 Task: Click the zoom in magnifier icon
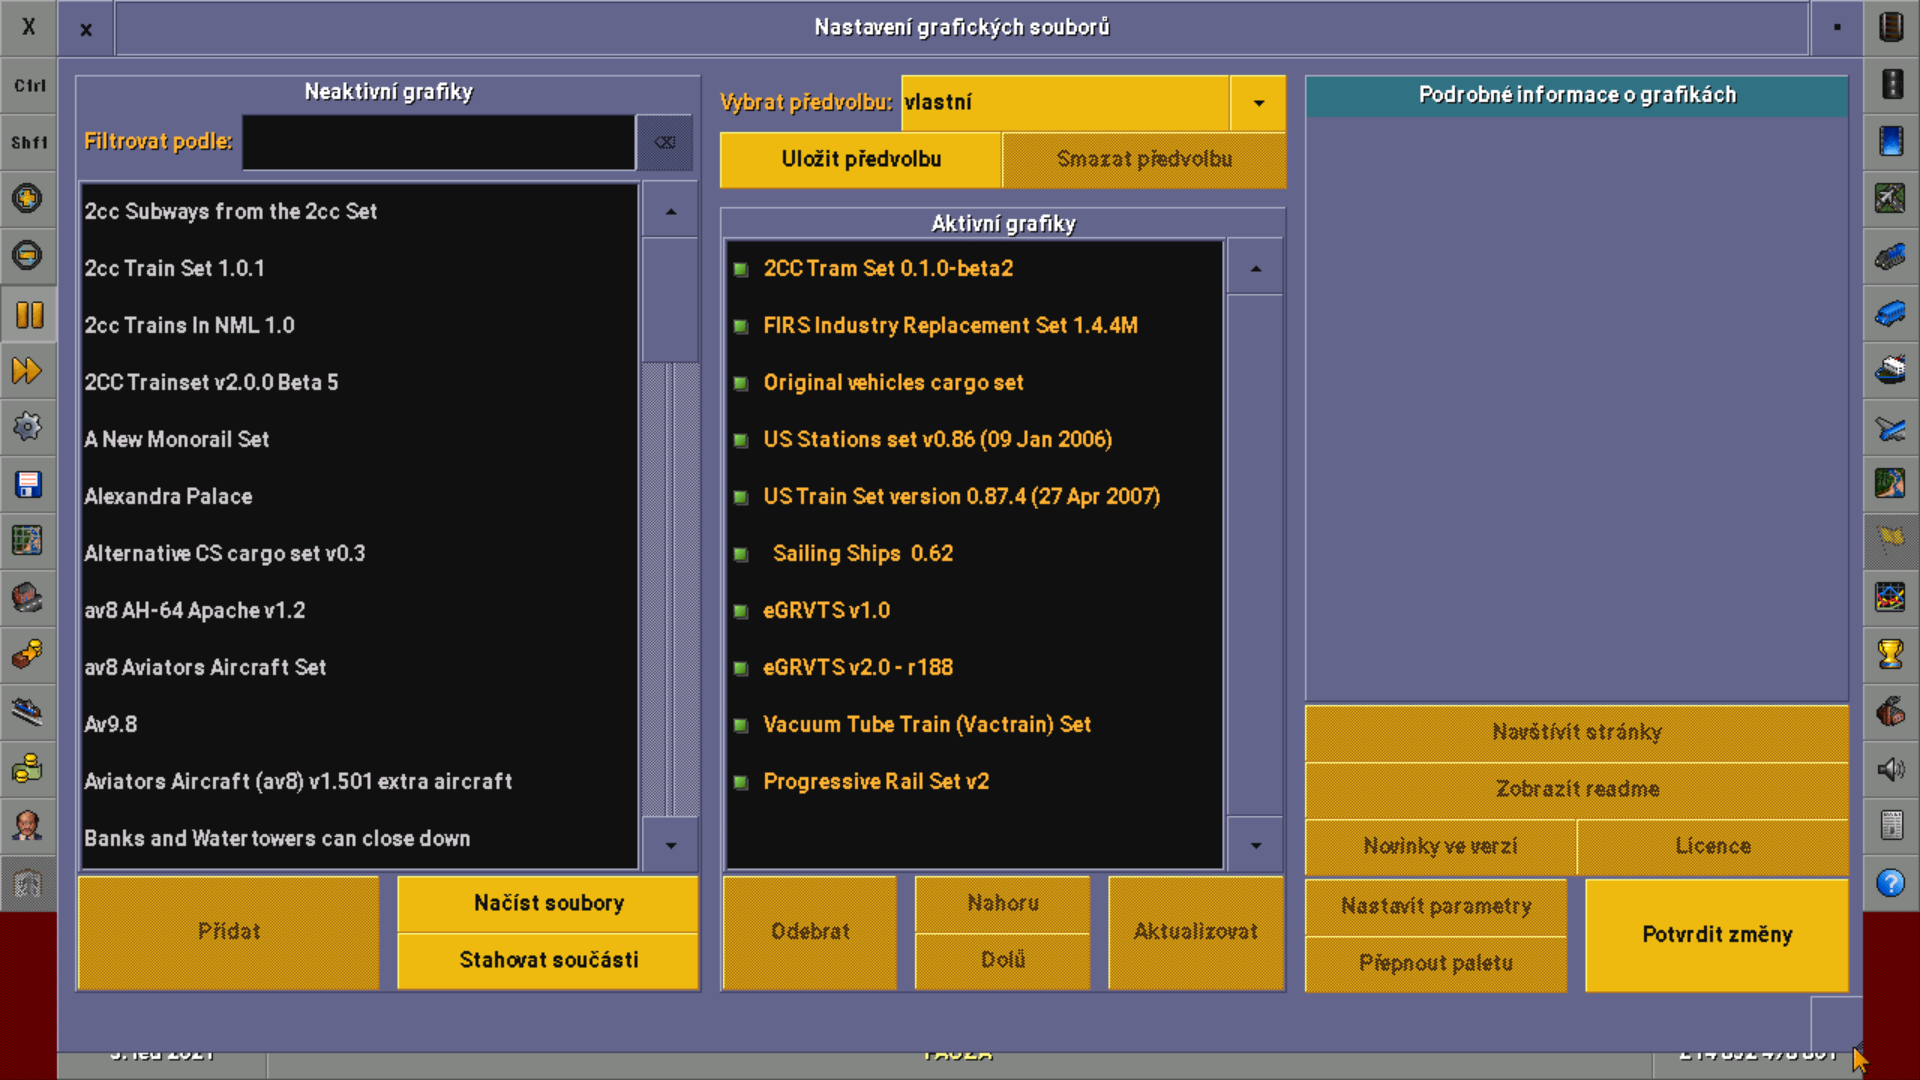pos(28,198)
